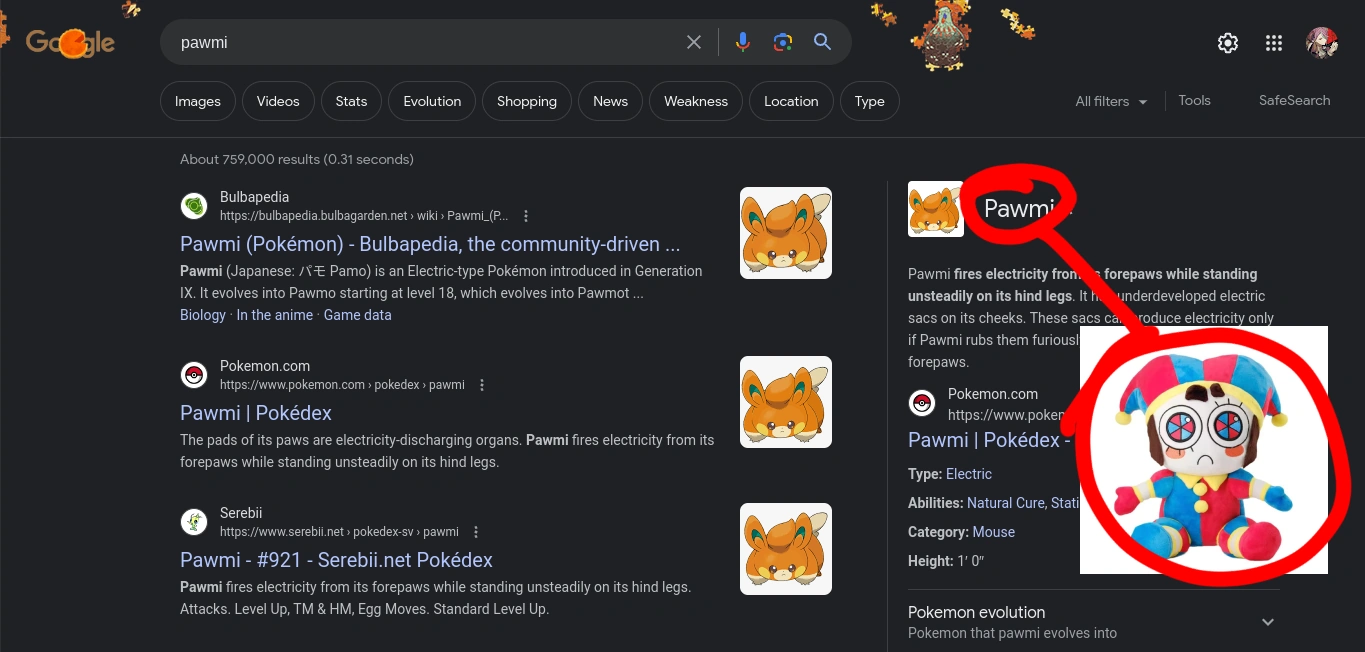Open the "Pawmi | Pokédex" link
This screenshot has height=652, width=1365.
[255, 412]
